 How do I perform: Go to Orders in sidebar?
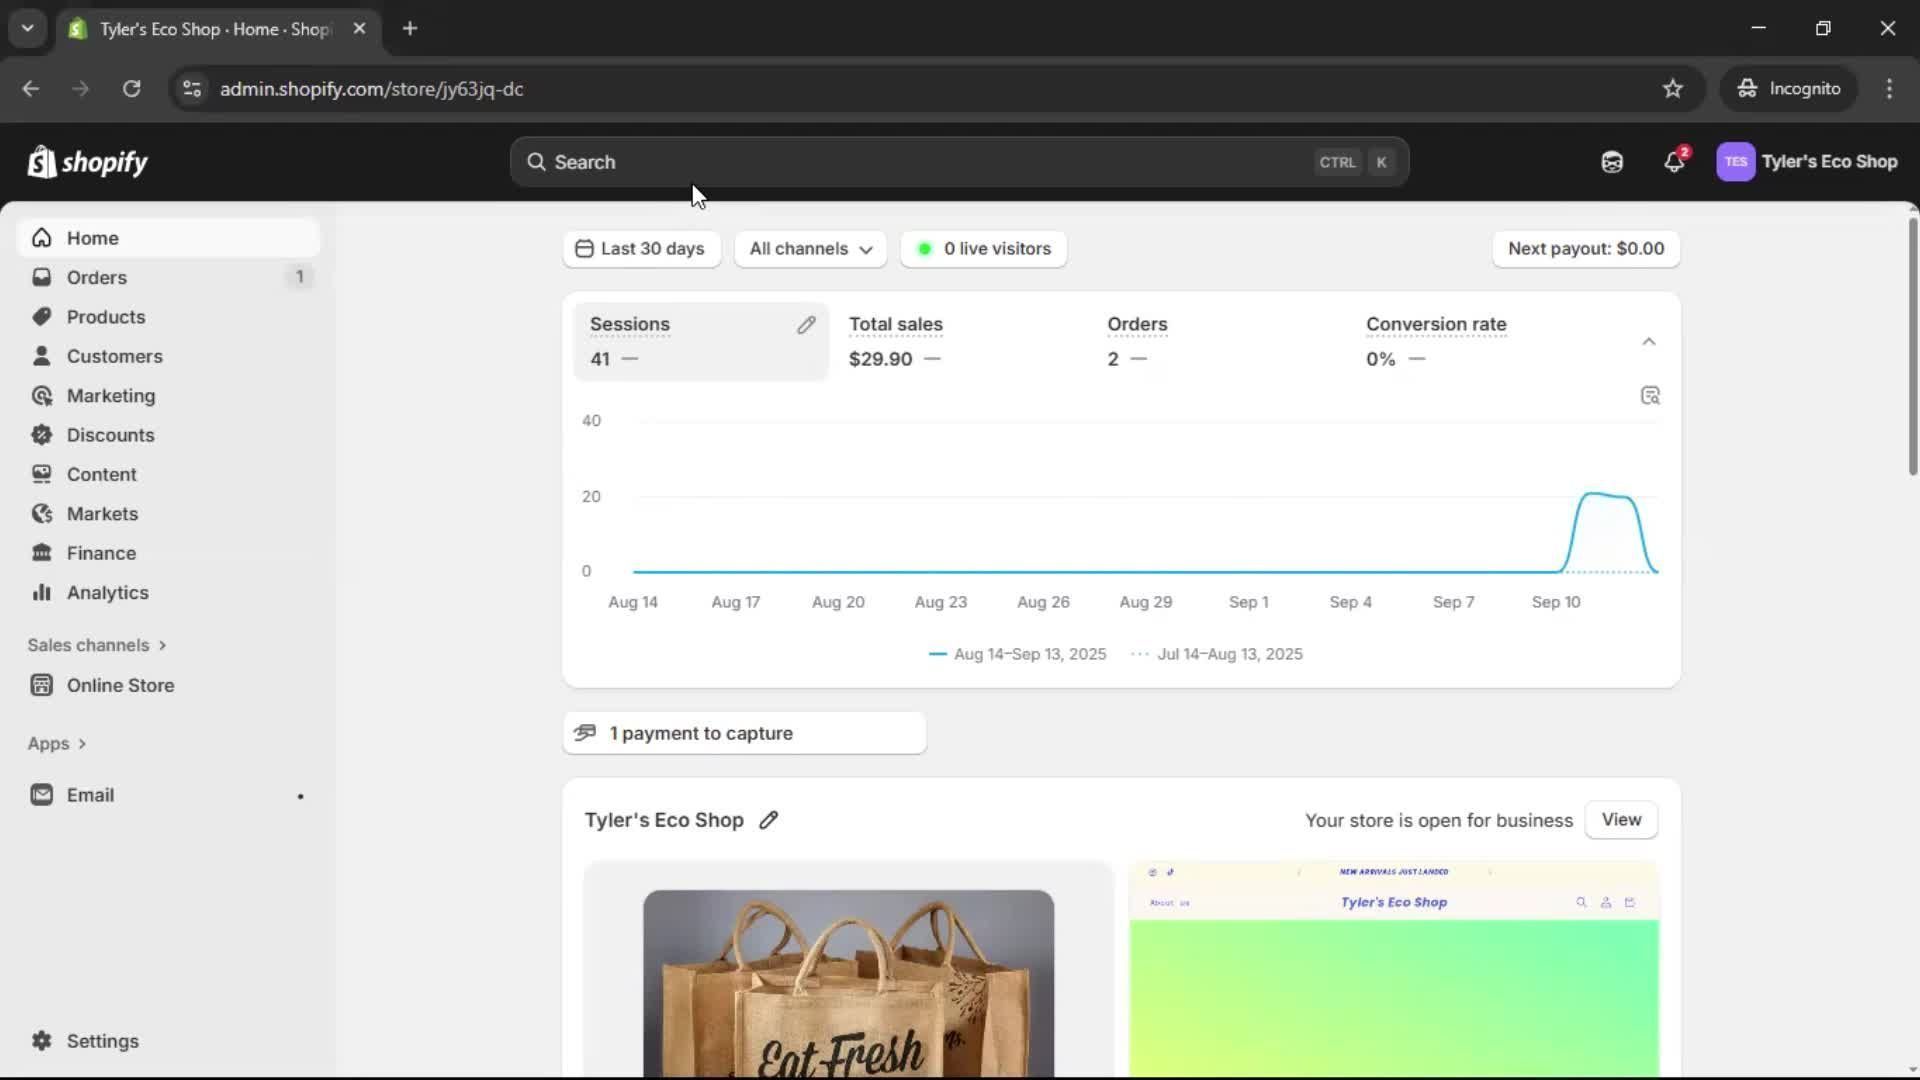click(x=97, y=277)
